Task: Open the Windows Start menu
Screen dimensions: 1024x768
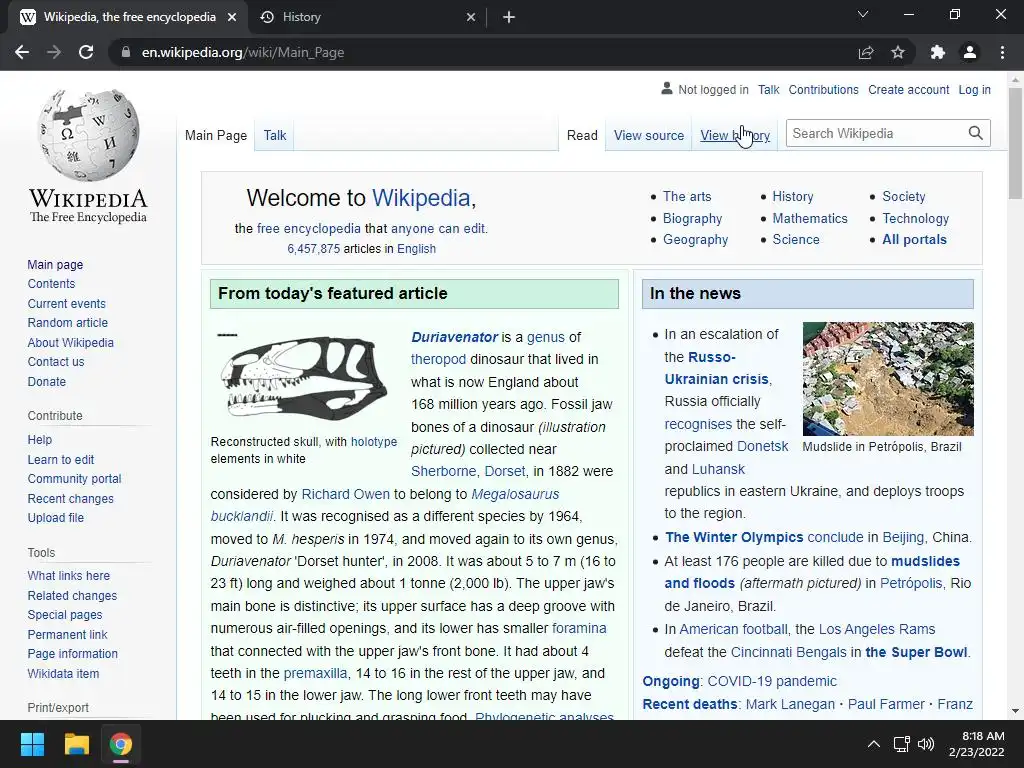Action: click(x=32, y=744)
